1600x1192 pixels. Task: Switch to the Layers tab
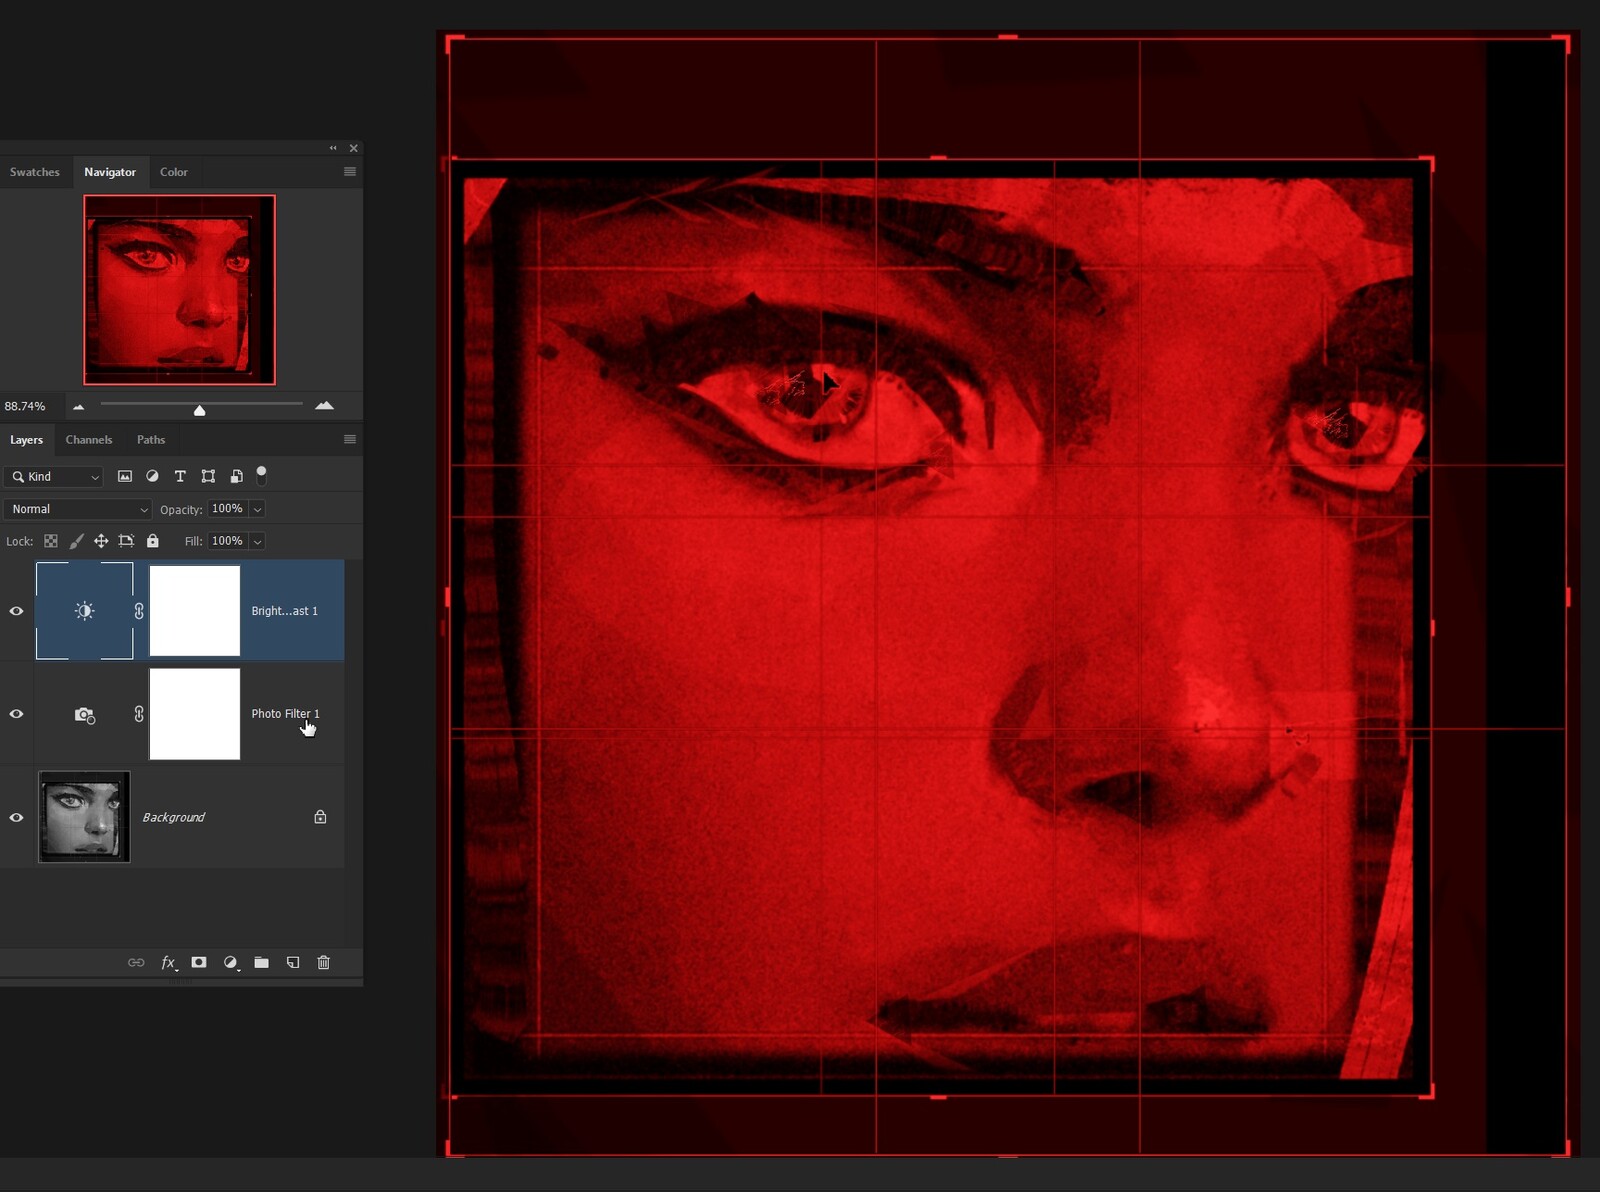(x=27, y=440)
